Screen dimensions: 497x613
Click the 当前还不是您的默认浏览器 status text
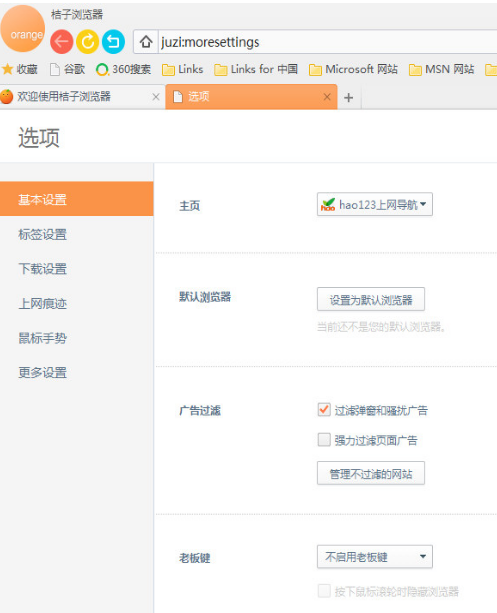pos(381,326)
